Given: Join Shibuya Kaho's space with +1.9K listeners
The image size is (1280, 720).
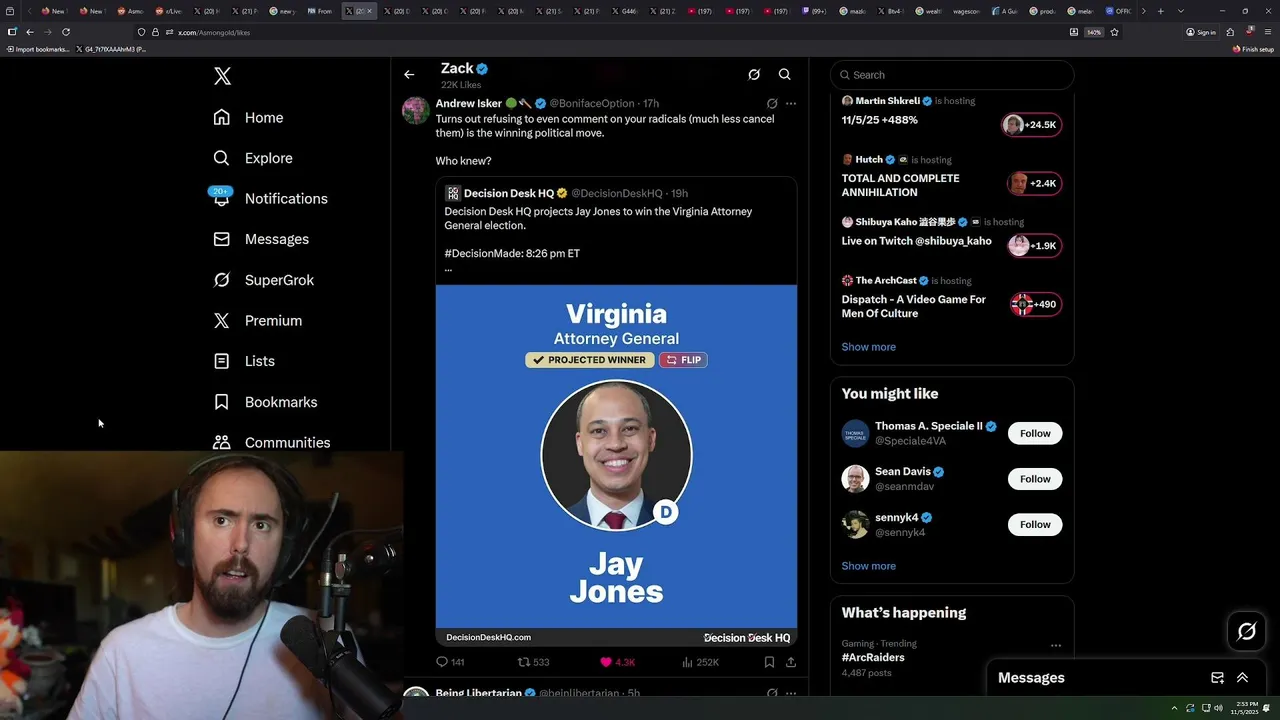Looking at the screenshot, I should 1034,246.
